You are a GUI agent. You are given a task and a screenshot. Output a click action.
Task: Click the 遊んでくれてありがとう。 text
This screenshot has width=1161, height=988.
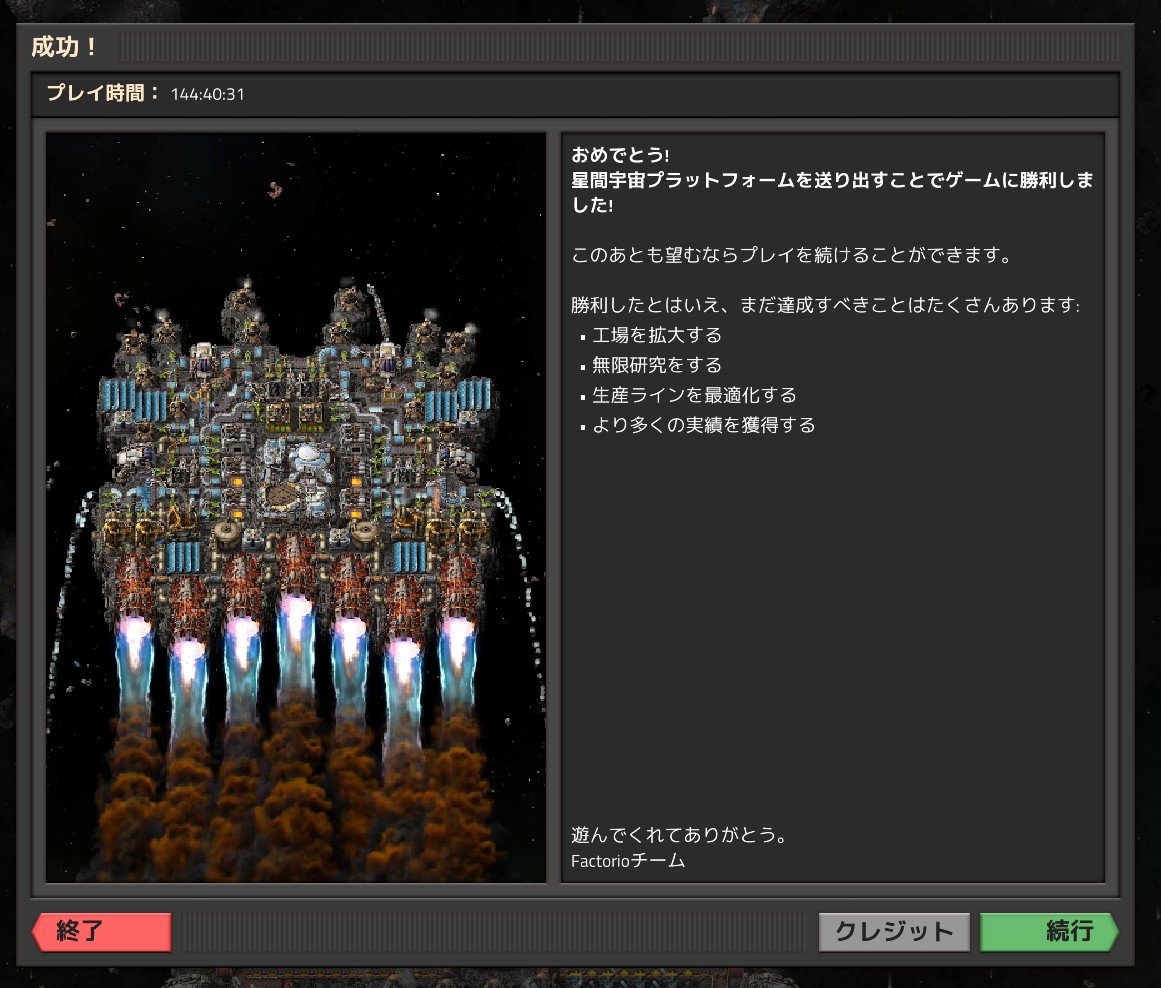point(679,835)
